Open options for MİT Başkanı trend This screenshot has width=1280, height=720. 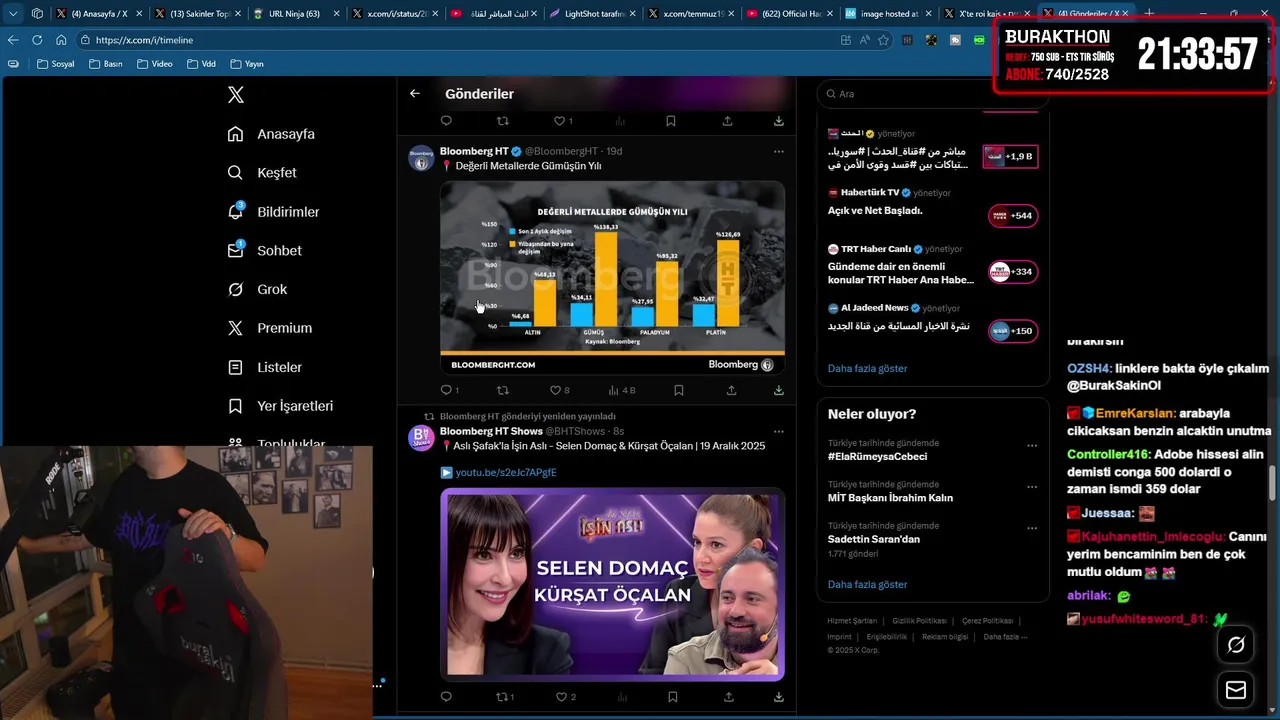point(1032,487)
